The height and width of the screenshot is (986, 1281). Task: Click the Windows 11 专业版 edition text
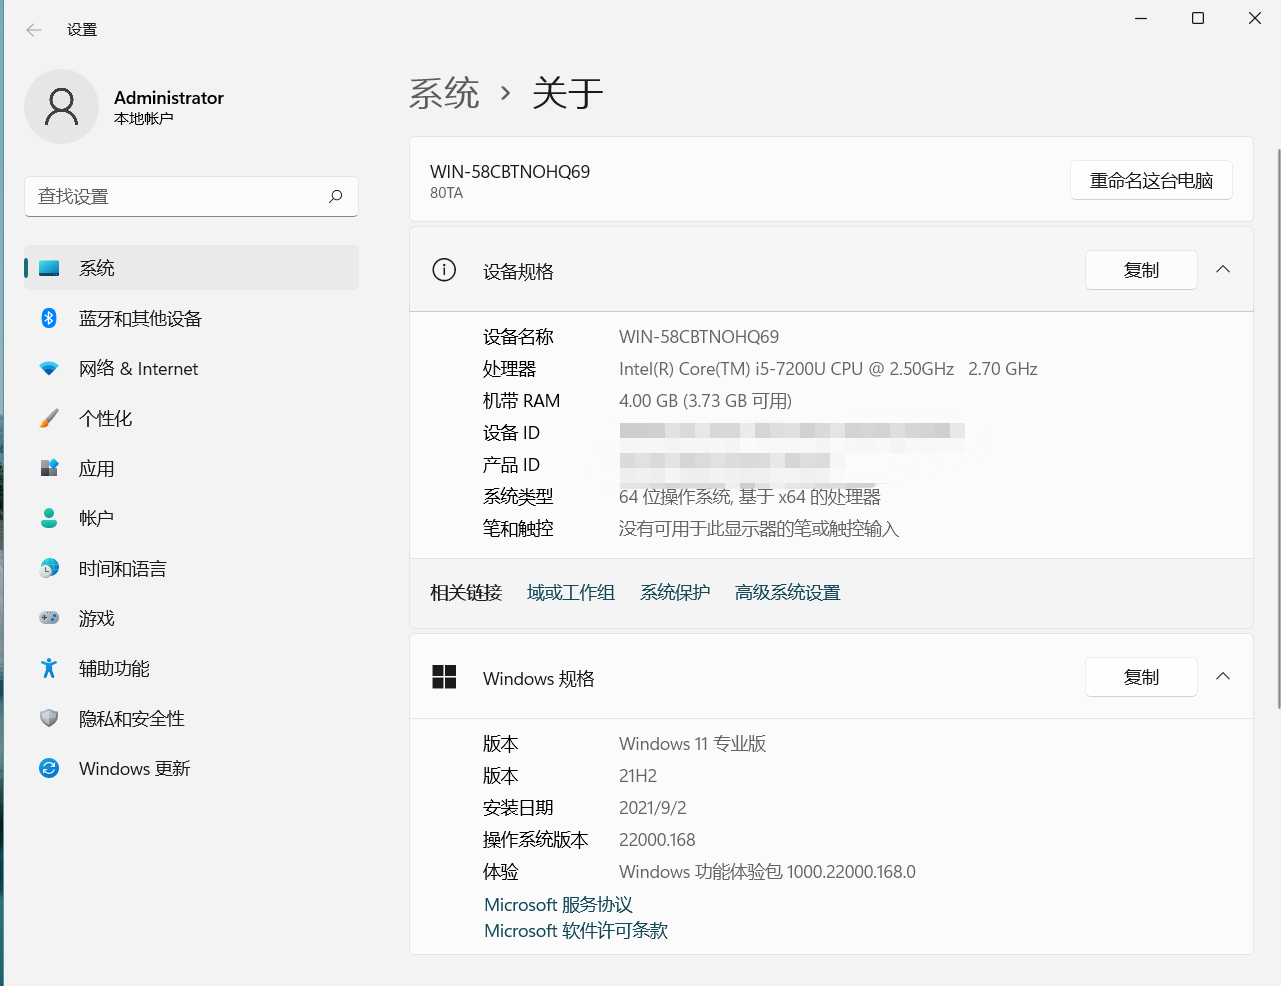pyautogui.click(x=692, y=744)
